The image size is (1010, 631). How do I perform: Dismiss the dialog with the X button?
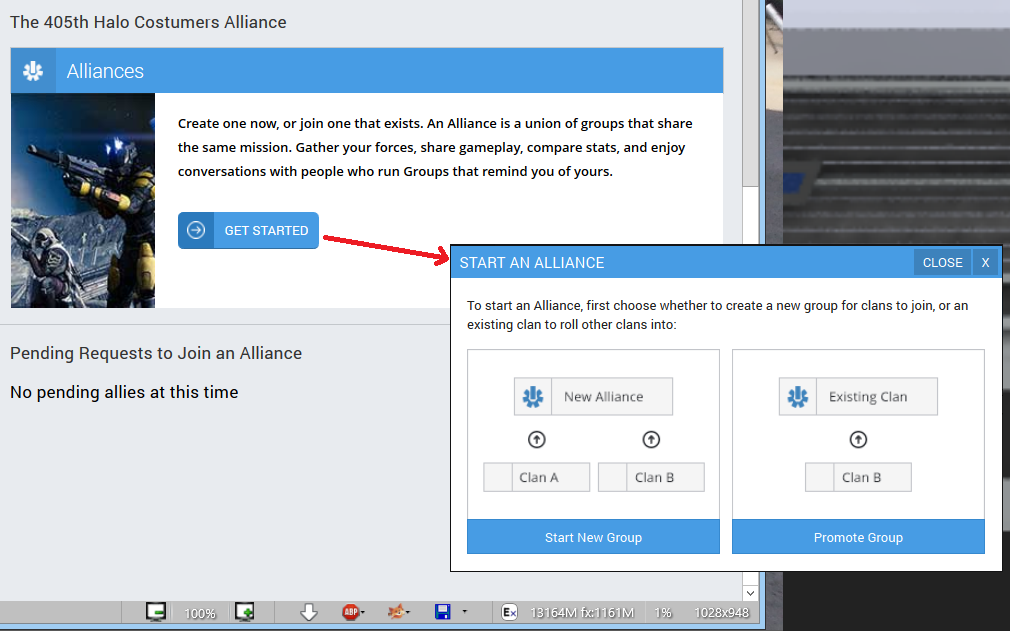[986, 263]
